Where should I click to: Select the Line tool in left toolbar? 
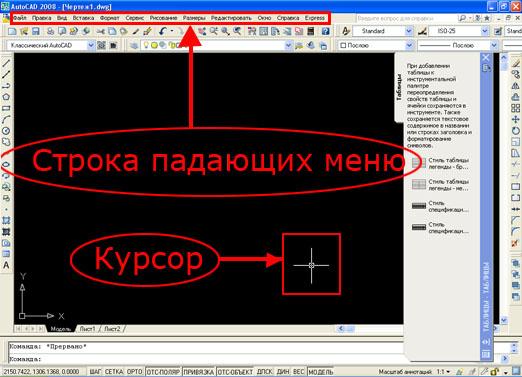pos(6,63)
